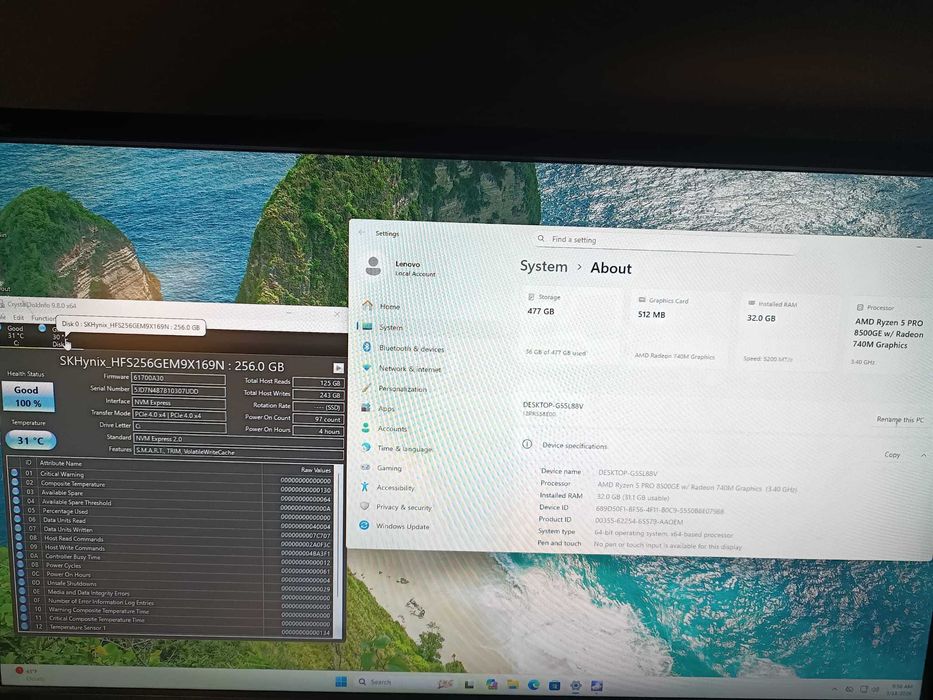Collapse Device specifications section chevron
The width and height of the screenshot is (933, 700).
923,455
